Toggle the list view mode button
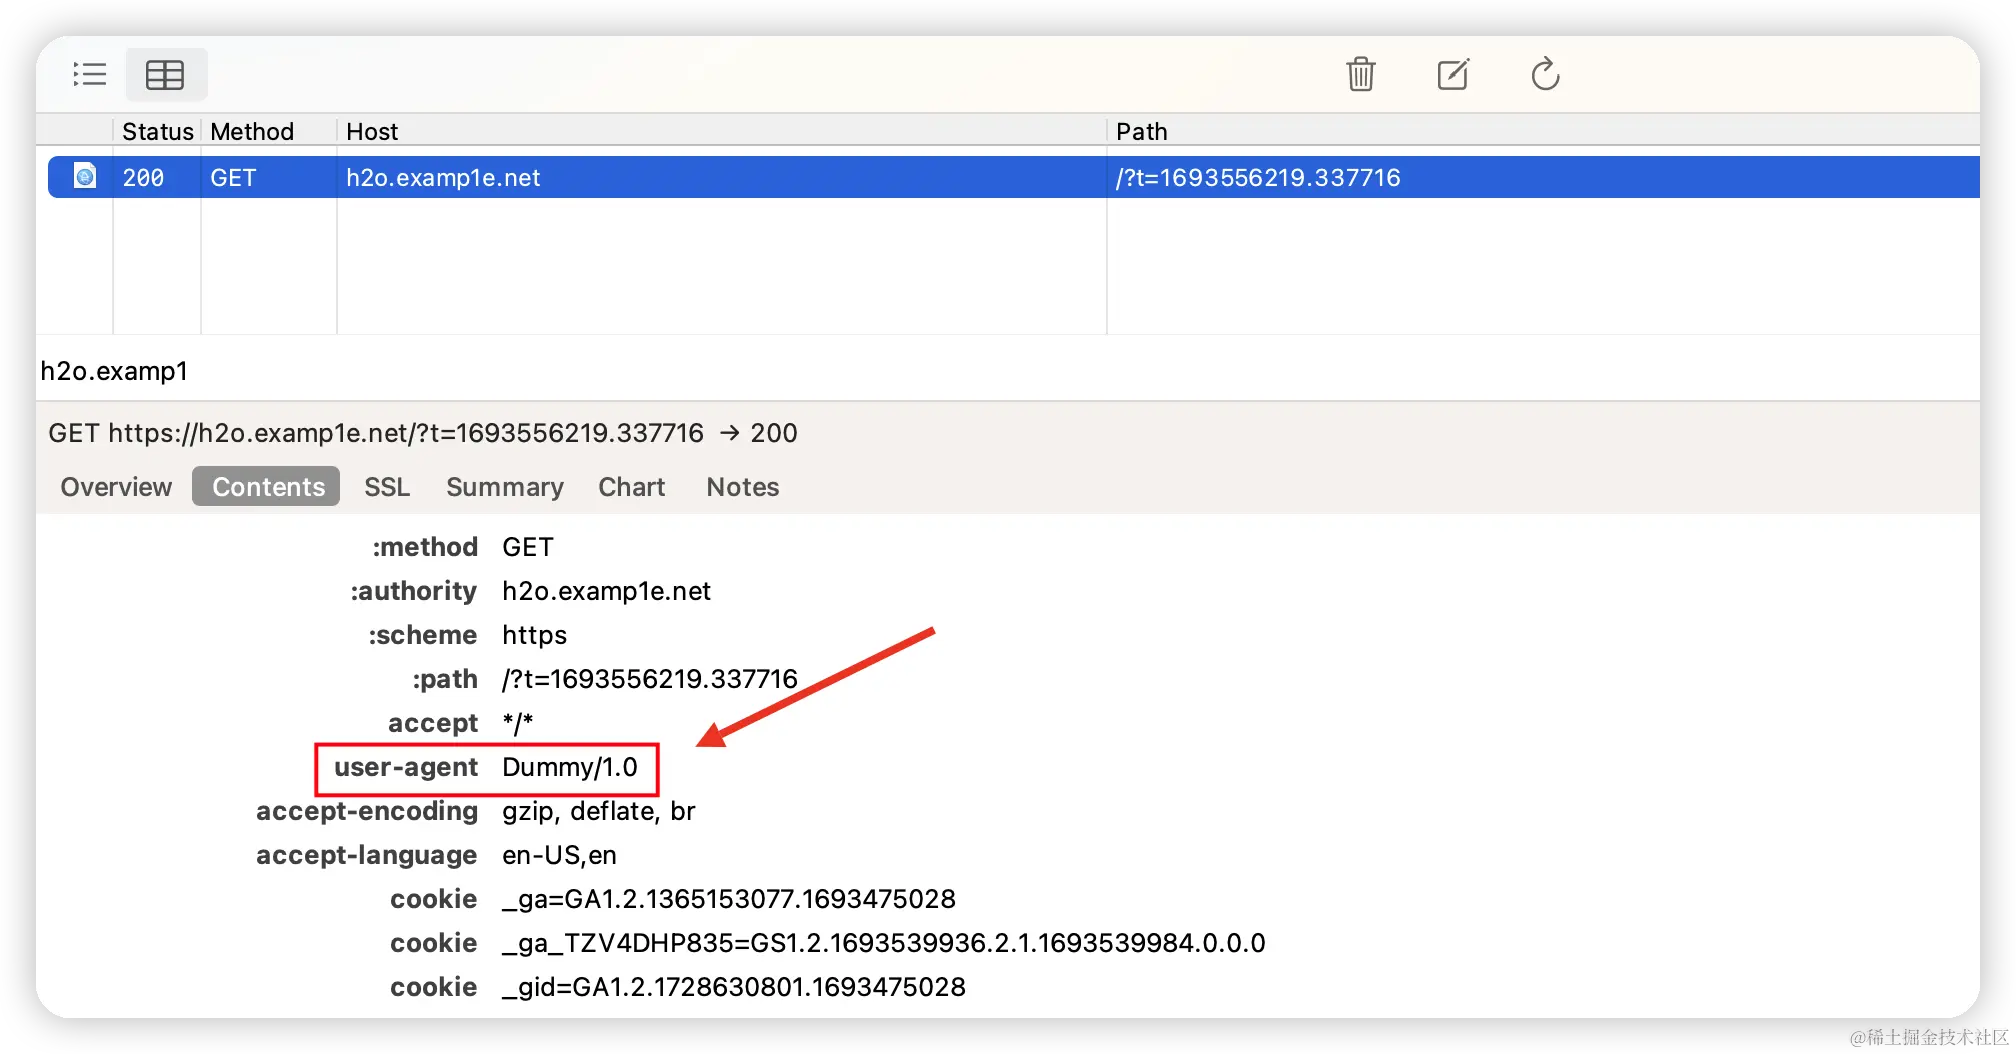2016x1054 pixels. [89, 74]
